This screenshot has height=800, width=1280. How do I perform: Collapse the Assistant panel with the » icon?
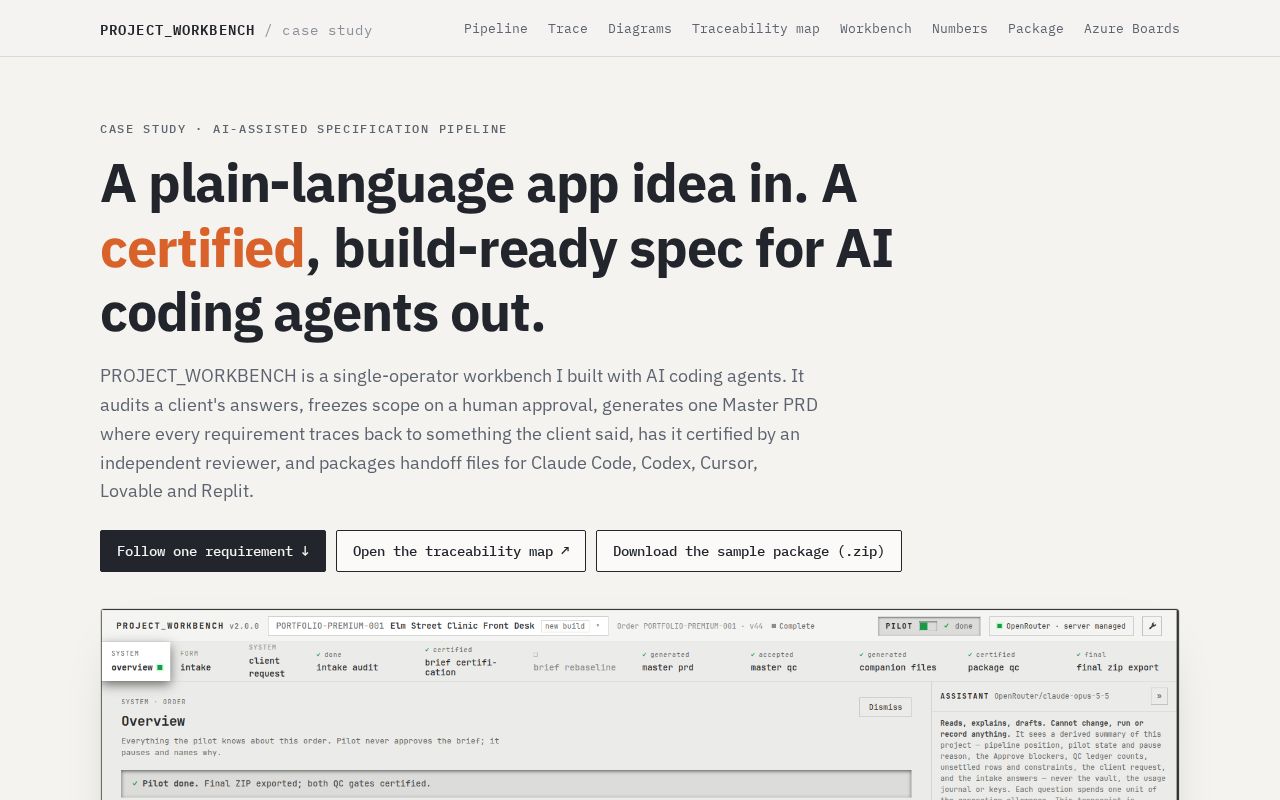(x=1159, y=696)
